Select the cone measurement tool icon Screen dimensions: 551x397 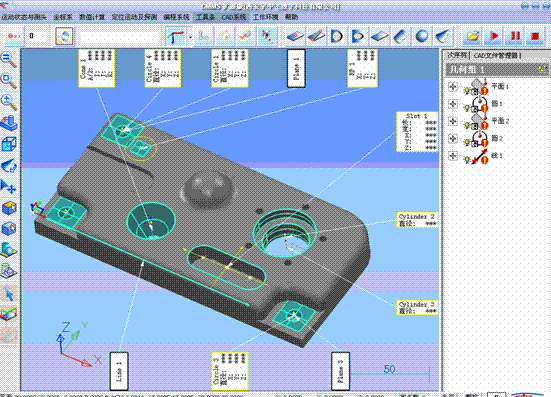tap(443, 36)
